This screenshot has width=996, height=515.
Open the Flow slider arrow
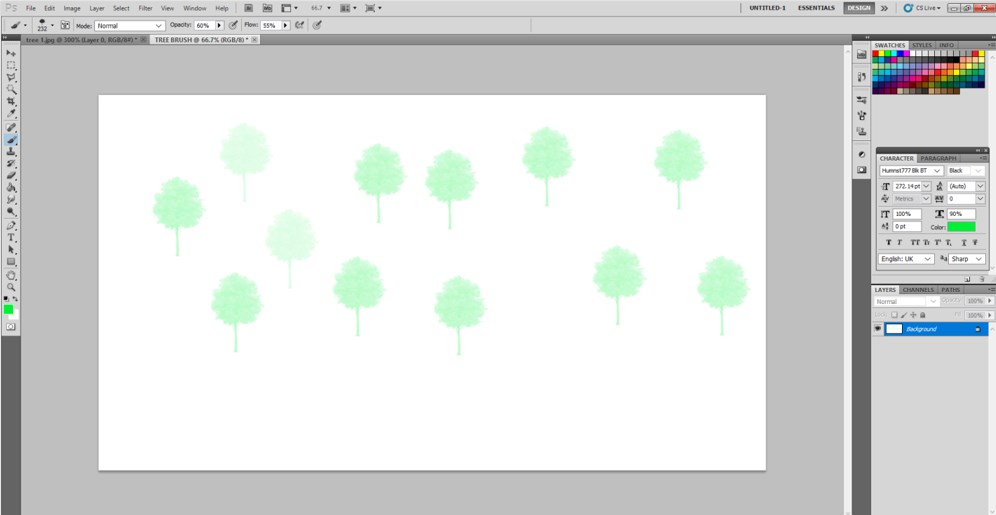click(x=286, y=25)
